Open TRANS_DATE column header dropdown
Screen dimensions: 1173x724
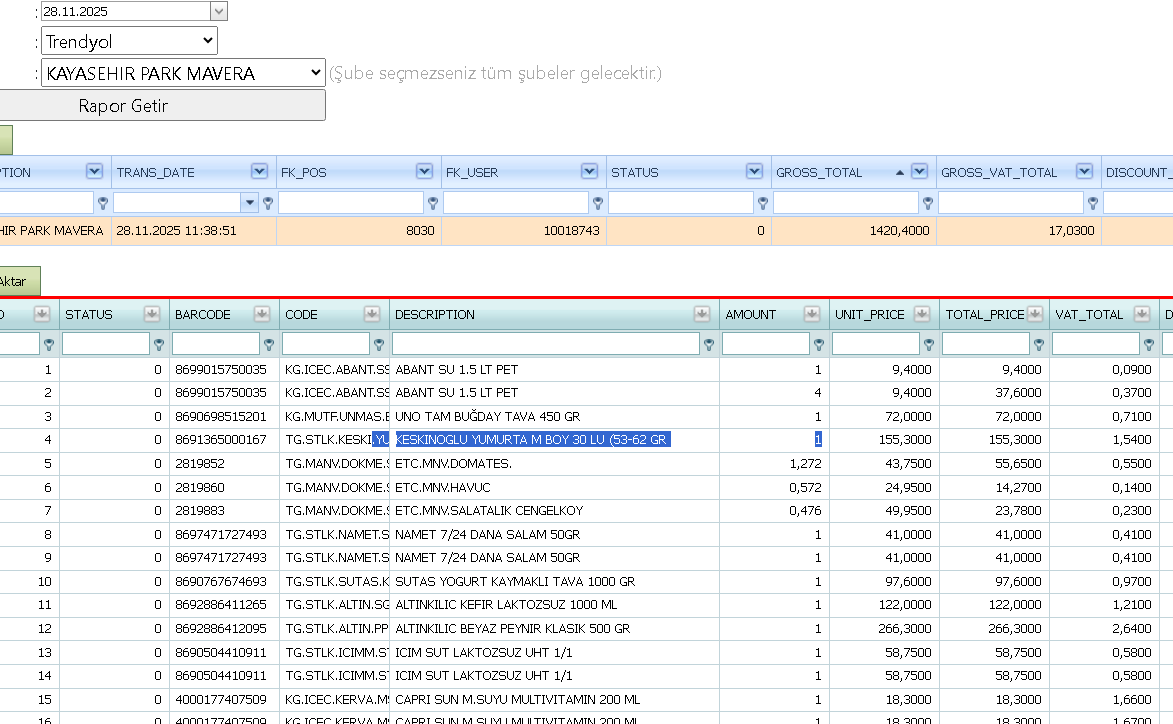(x=259, y=172)
